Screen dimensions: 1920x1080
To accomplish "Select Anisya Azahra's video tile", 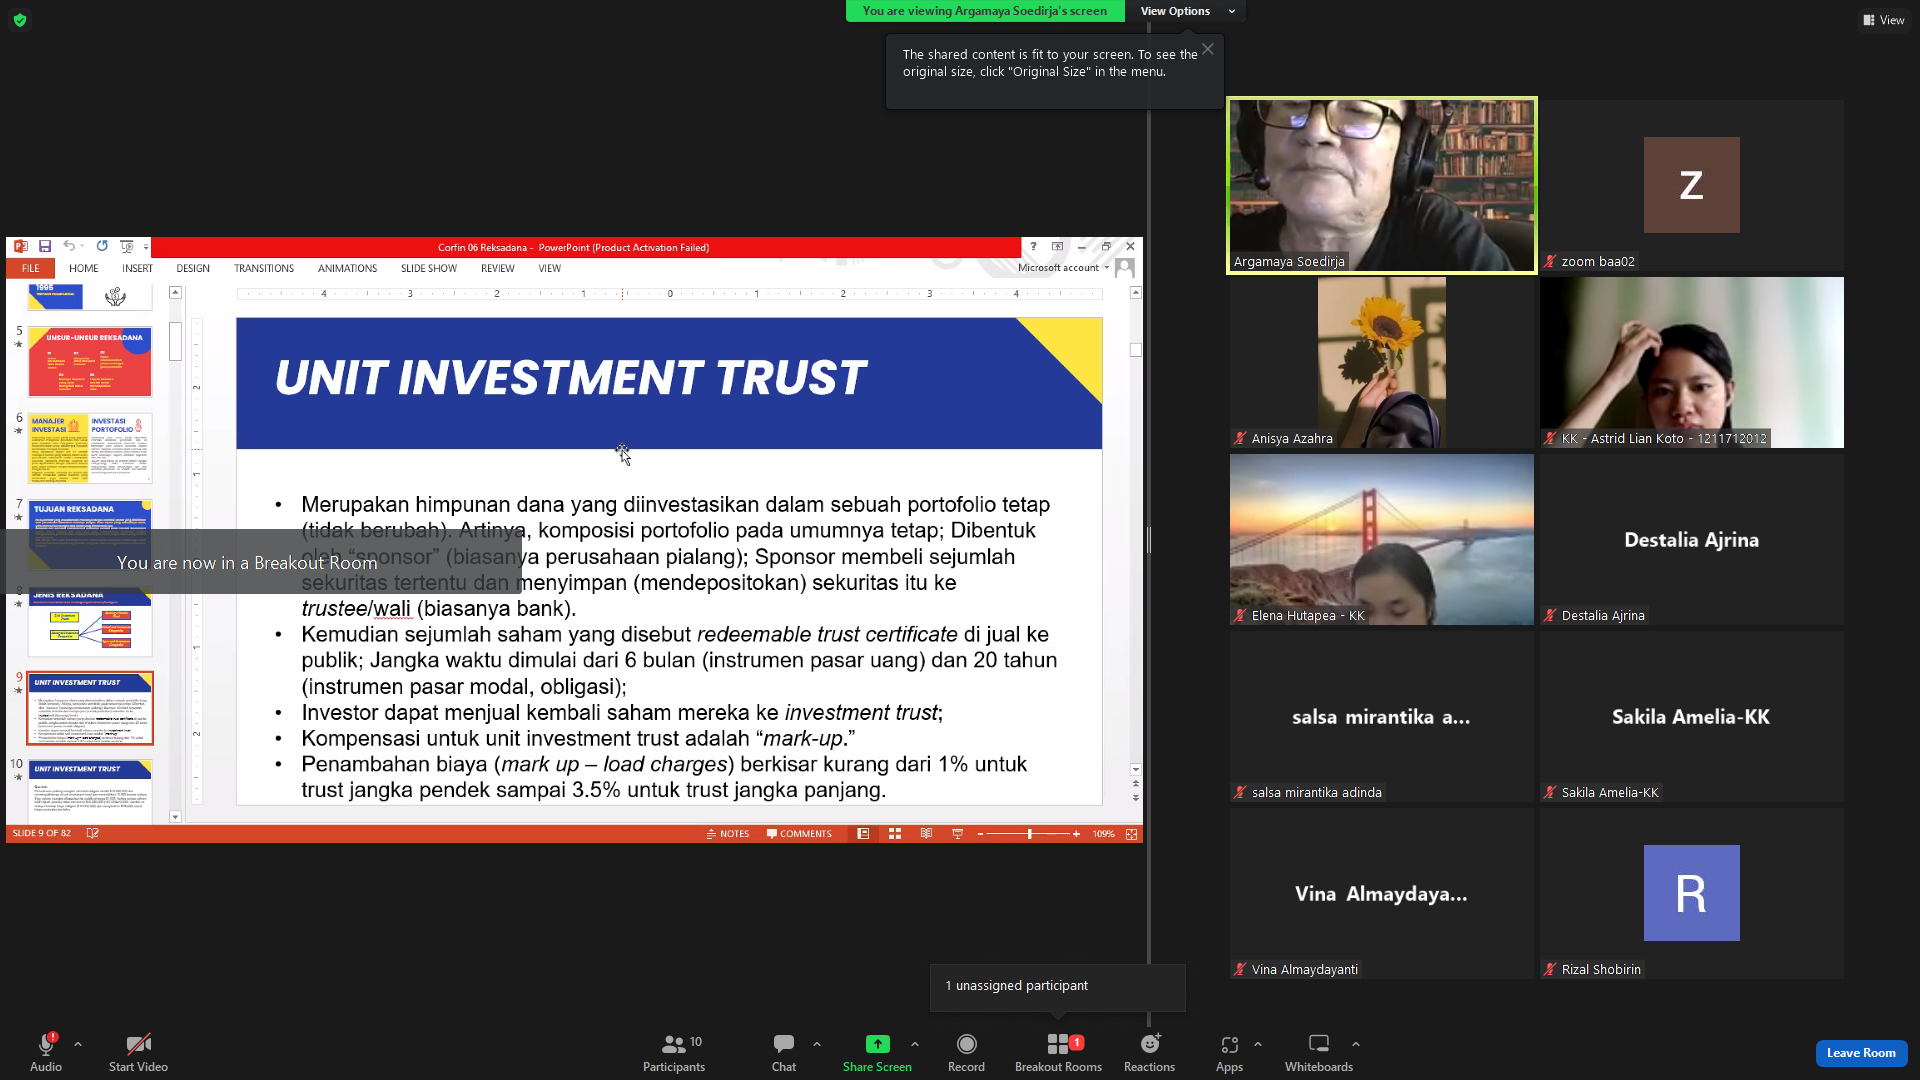I will click(x=1382, y=362).
